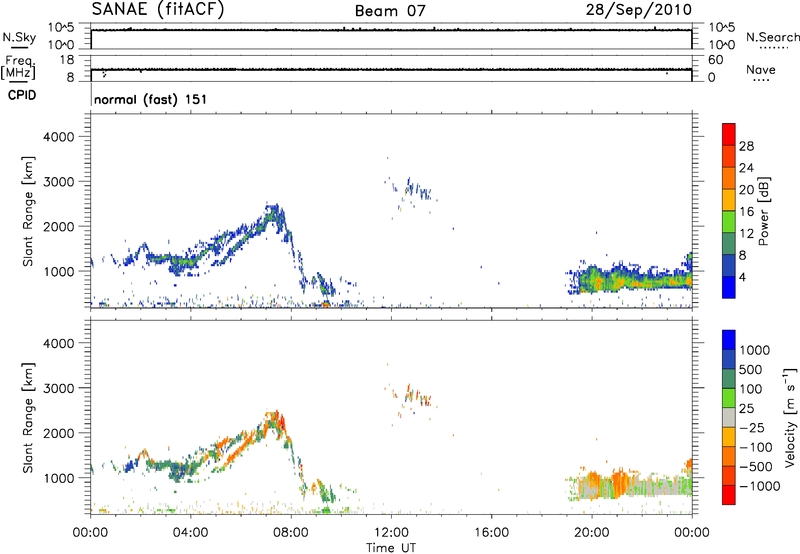The height and width of the screenshot is (554, 800).
Task: Click the '16' label on power color bar
Action: (x=746, y=212)
